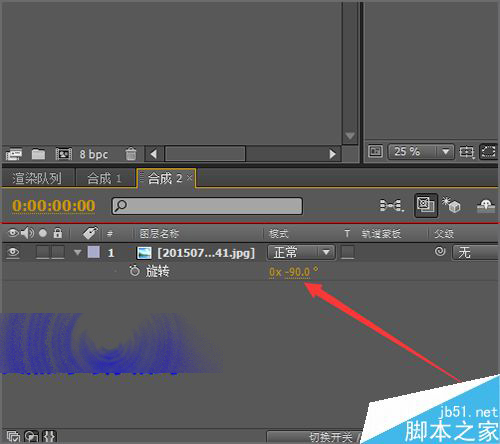Create a new composition icon
This screenshot has width=500, height=444.
pos(64,154)
